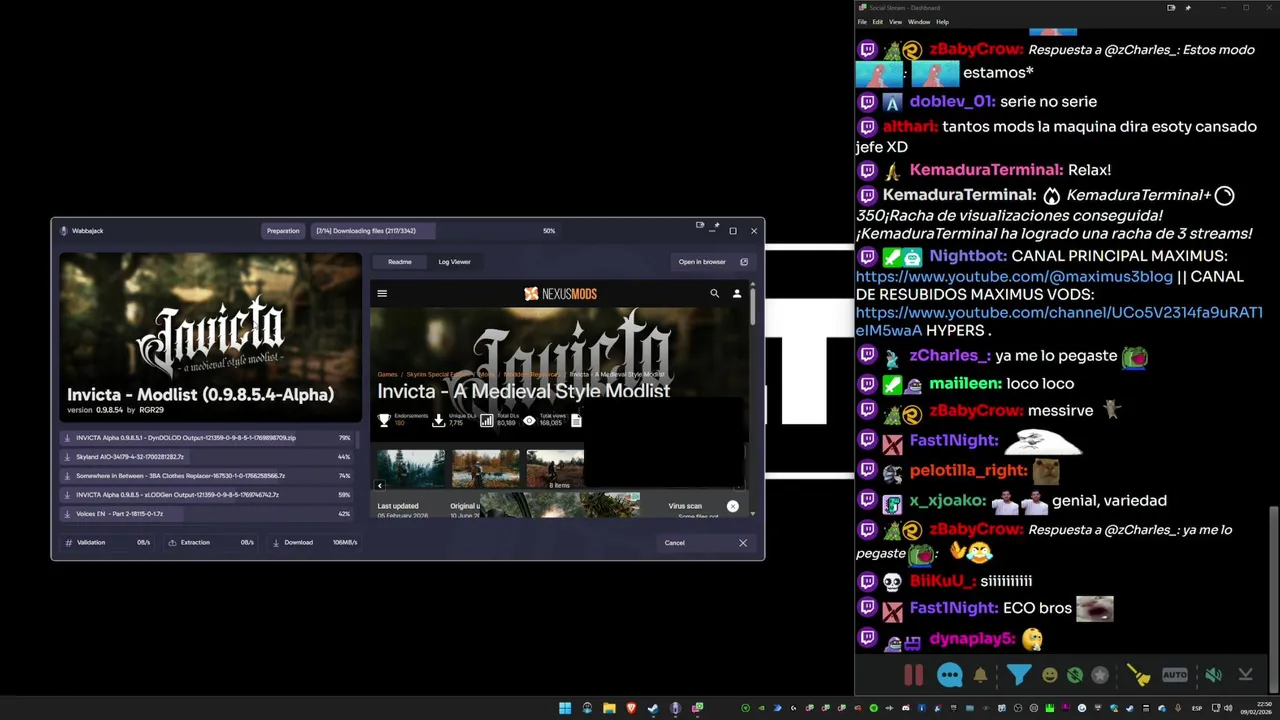This screenshot has width=1280, height=720.
Task: Click username KemaduraTerminal in Relax! message
Action: pos(986,170)
